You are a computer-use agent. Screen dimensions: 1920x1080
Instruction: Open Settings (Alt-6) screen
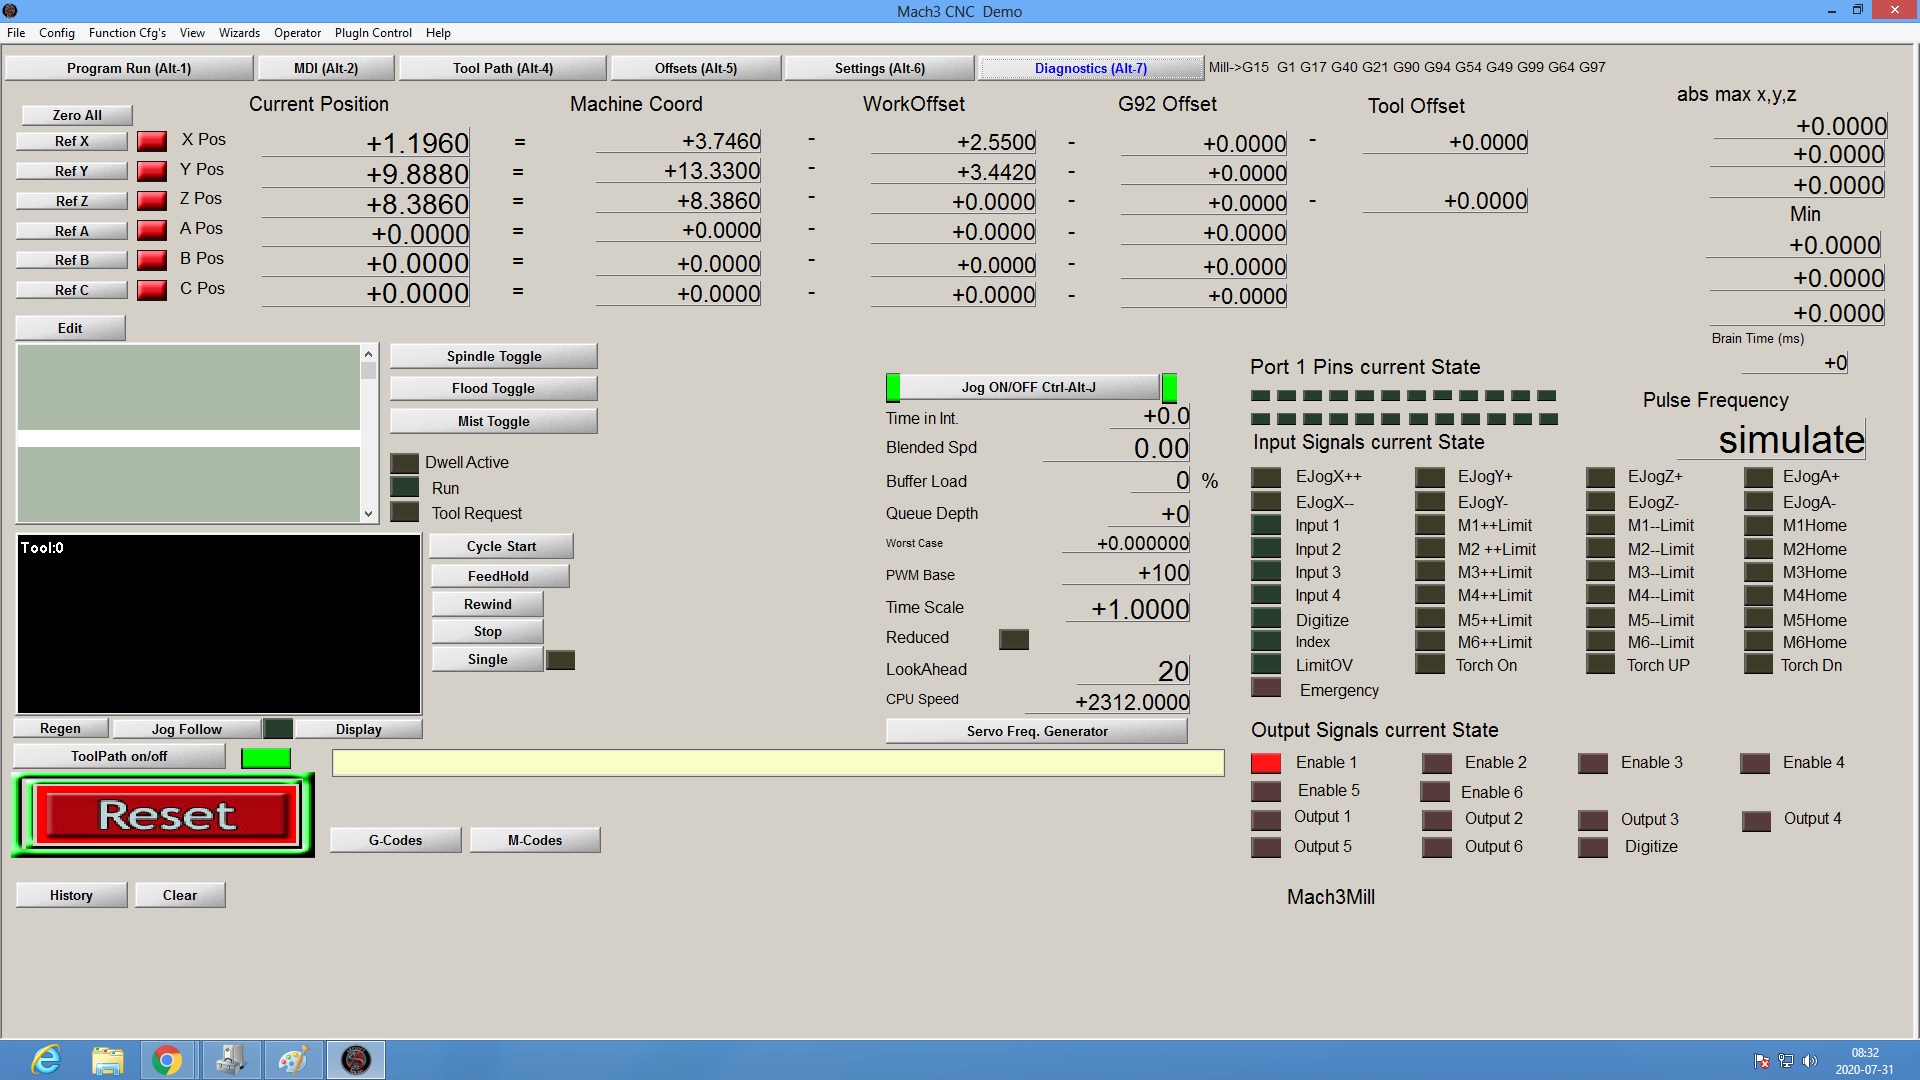point(880,68)
